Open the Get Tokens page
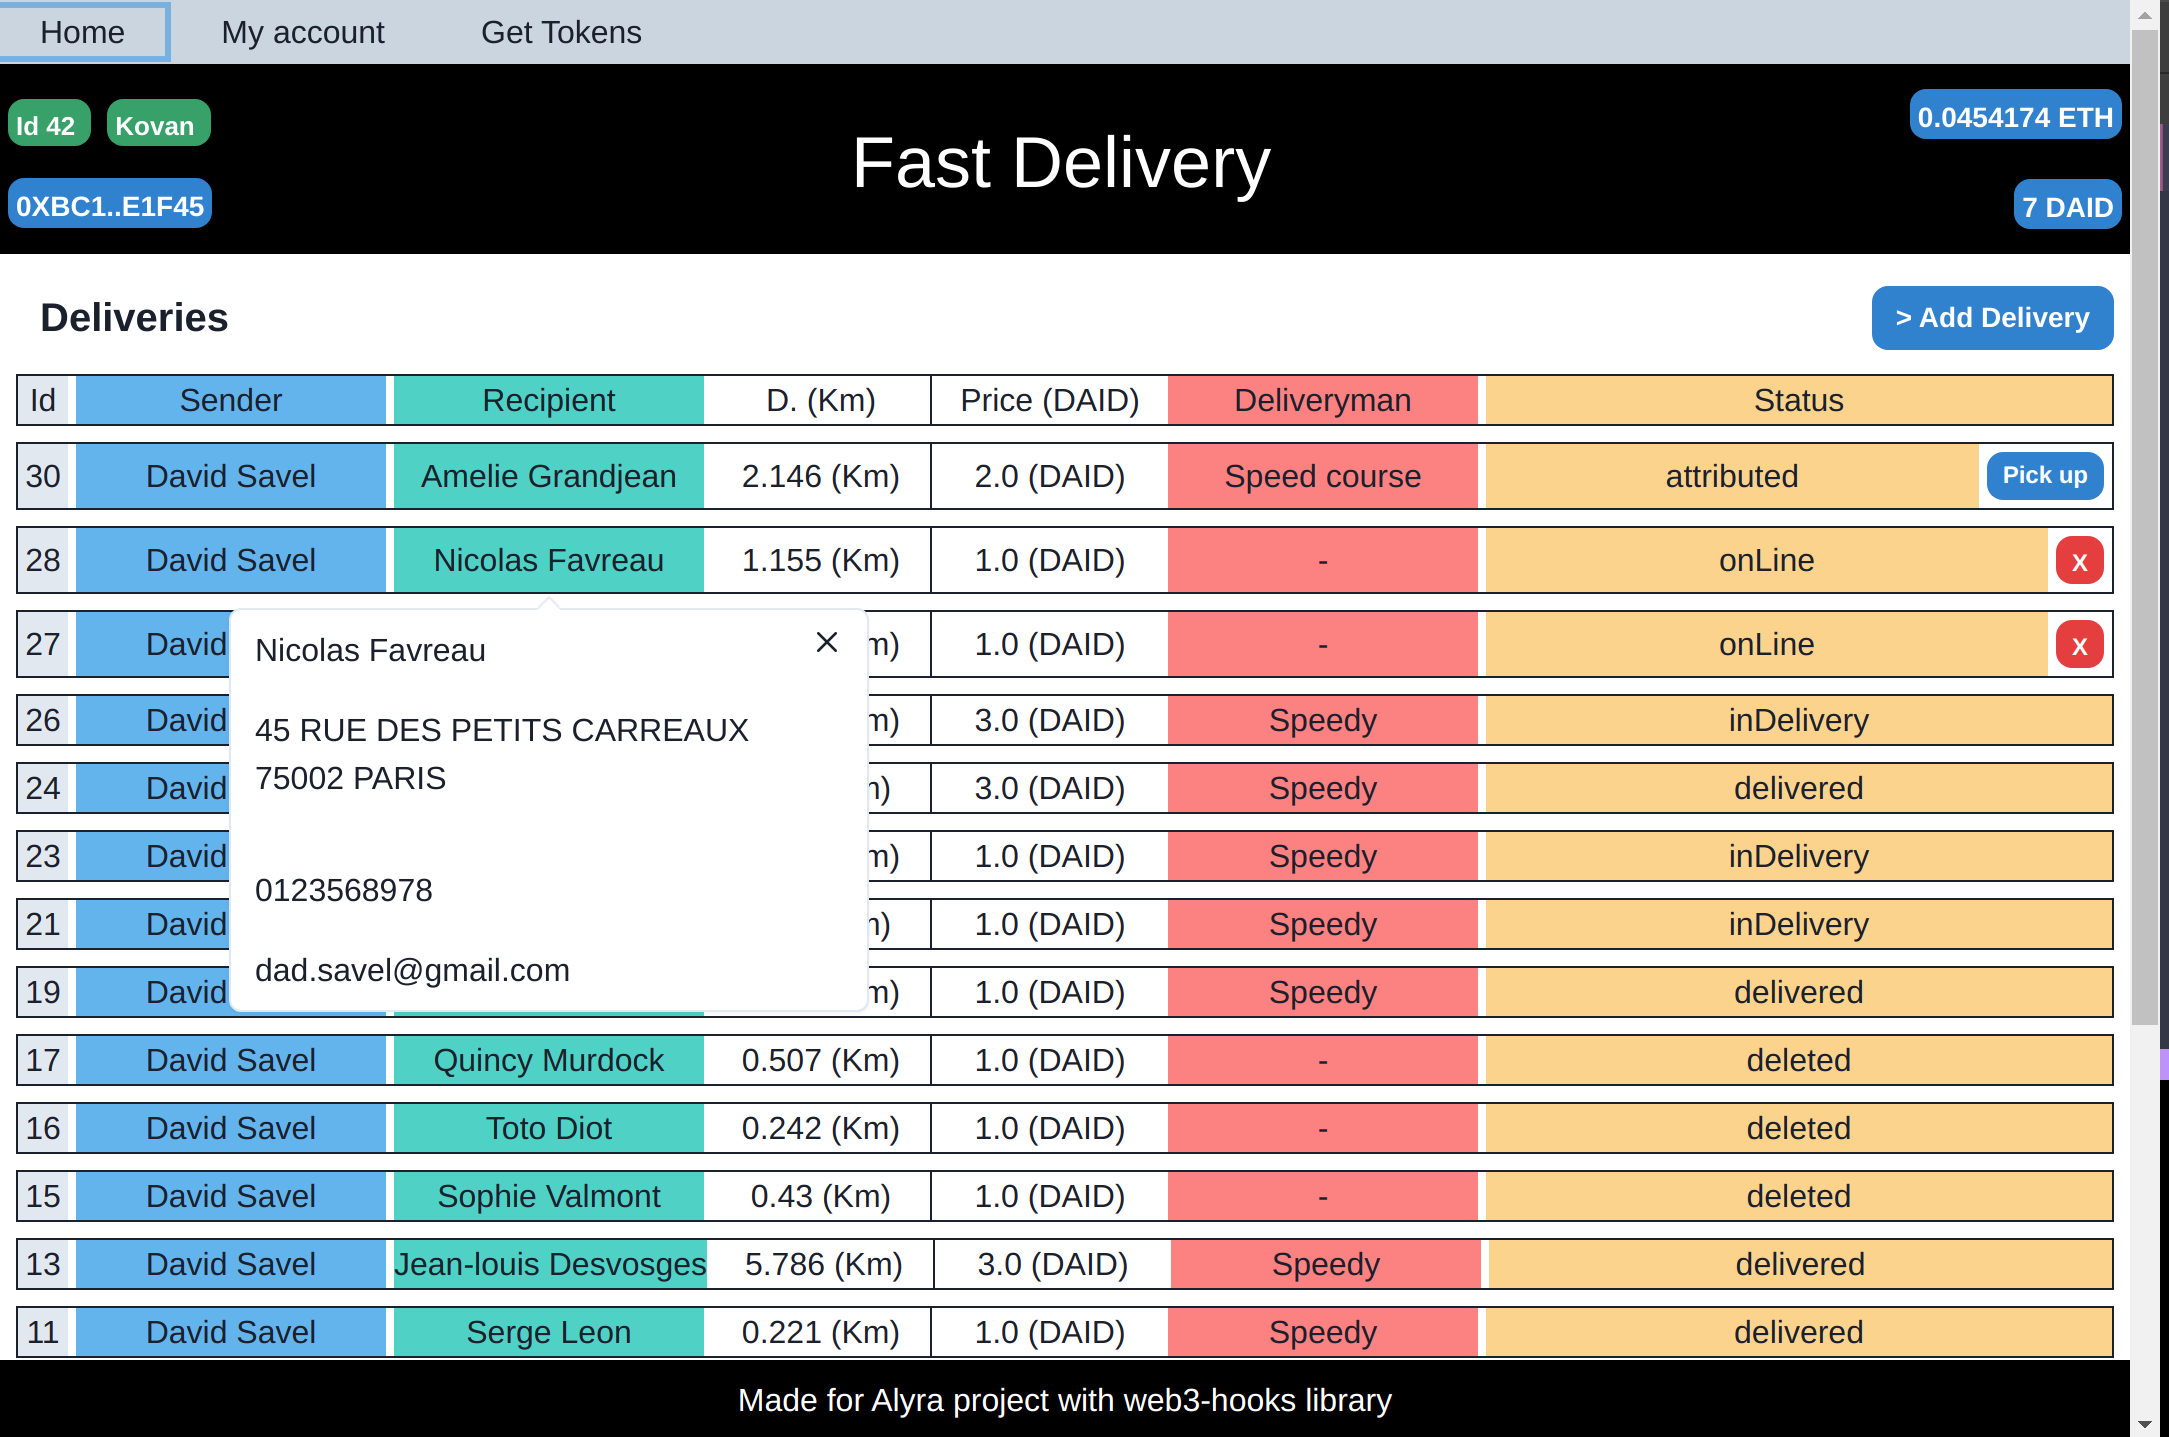Image resolution: width=2169 pixels, height=1437 pixels. pyautogui.click(x=561, y=31)
